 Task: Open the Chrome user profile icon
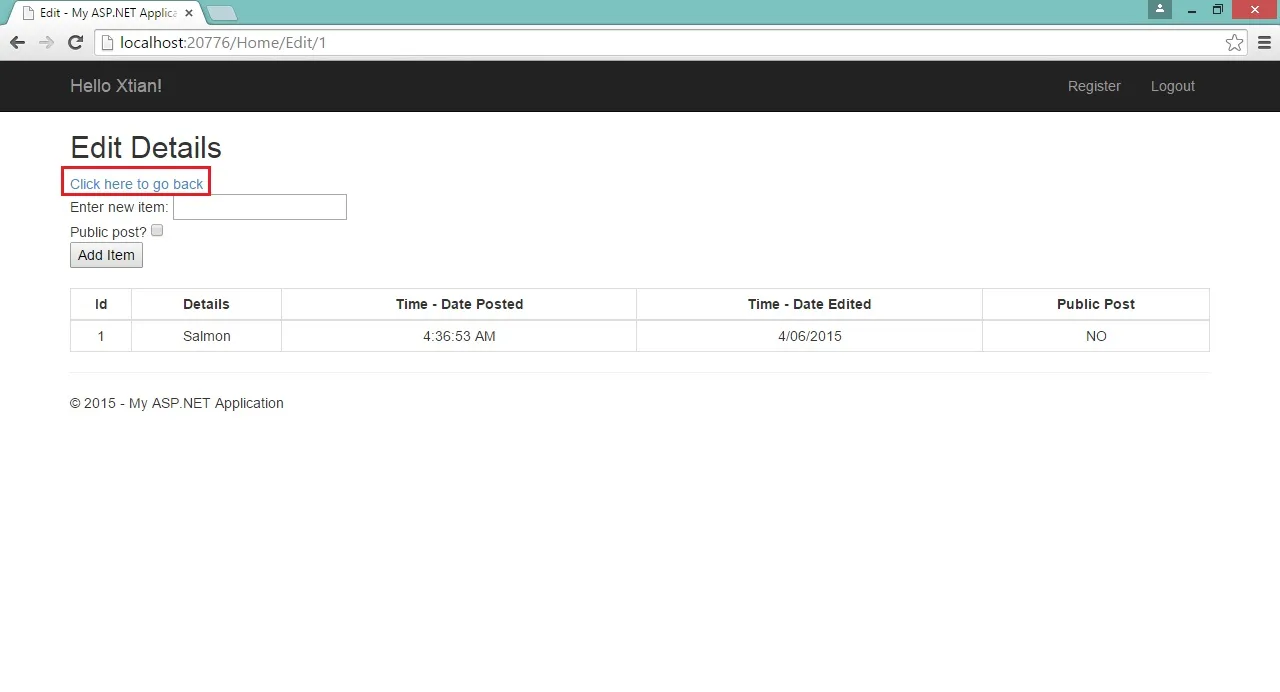1159,9
